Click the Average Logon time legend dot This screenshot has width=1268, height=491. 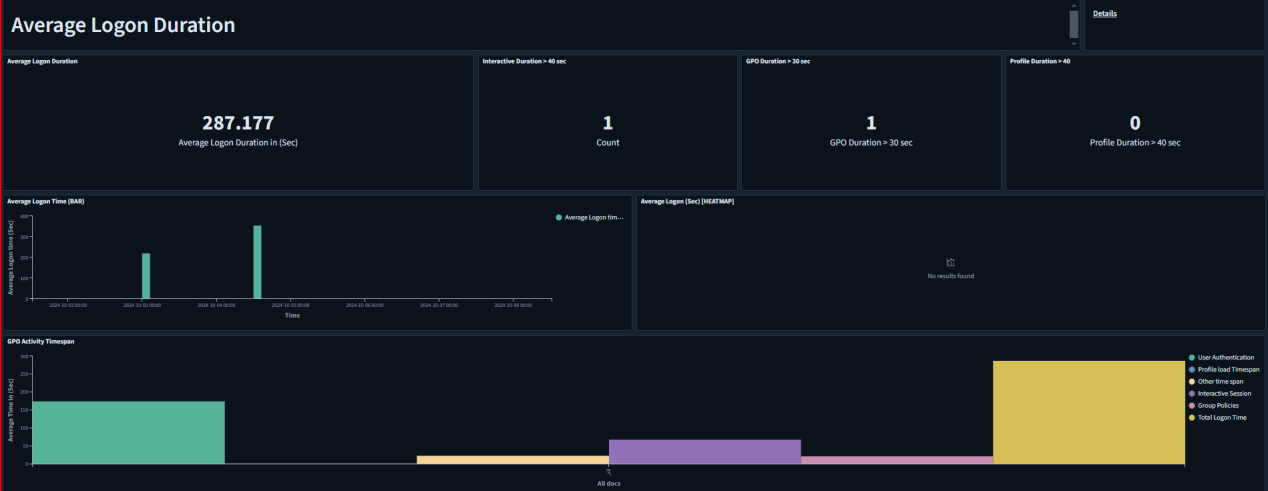click(x=558, y=217)
